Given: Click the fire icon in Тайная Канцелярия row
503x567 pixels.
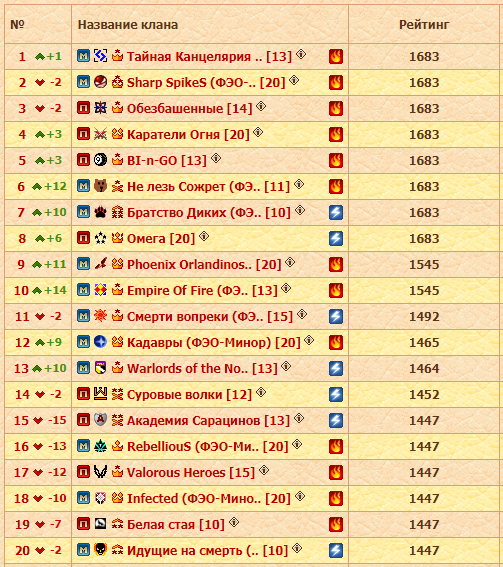Looking at the screenshot, I should point(336,56).
